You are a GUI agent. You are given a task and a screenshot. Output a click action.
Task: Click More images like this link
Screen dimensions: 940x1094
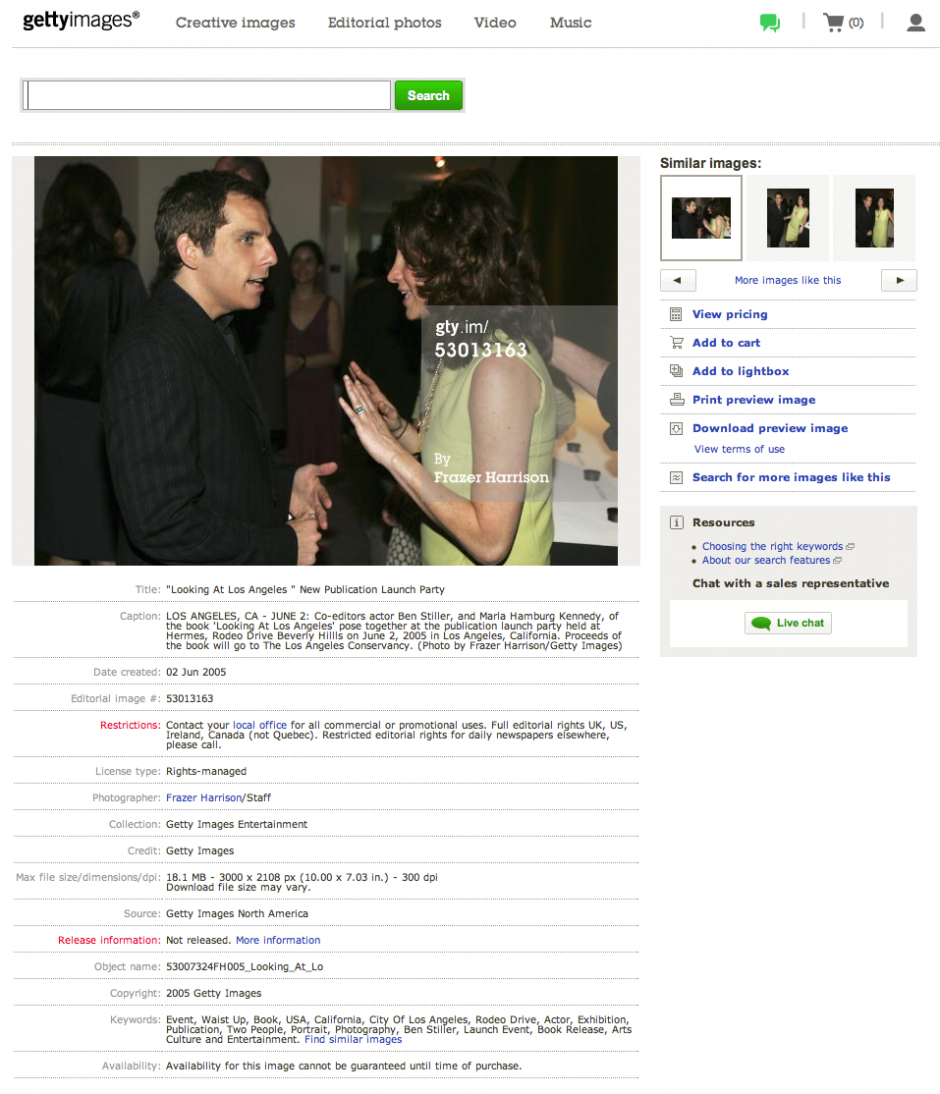coord(788,280)
